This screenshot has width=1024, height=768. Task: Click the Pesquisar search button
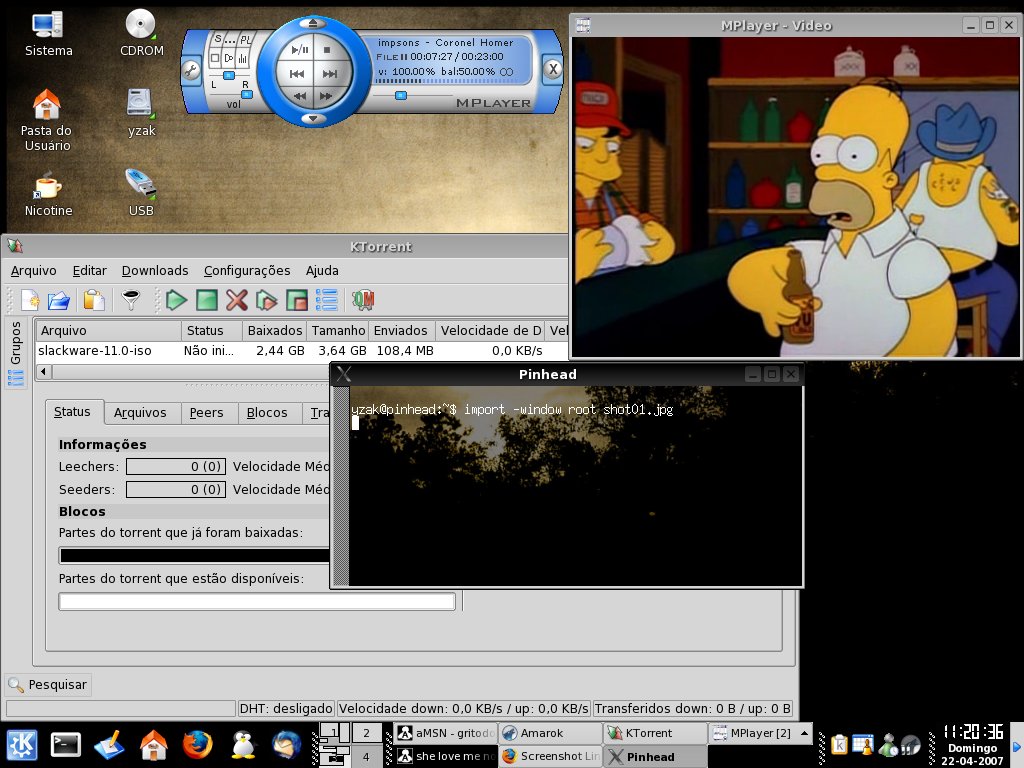47,684
